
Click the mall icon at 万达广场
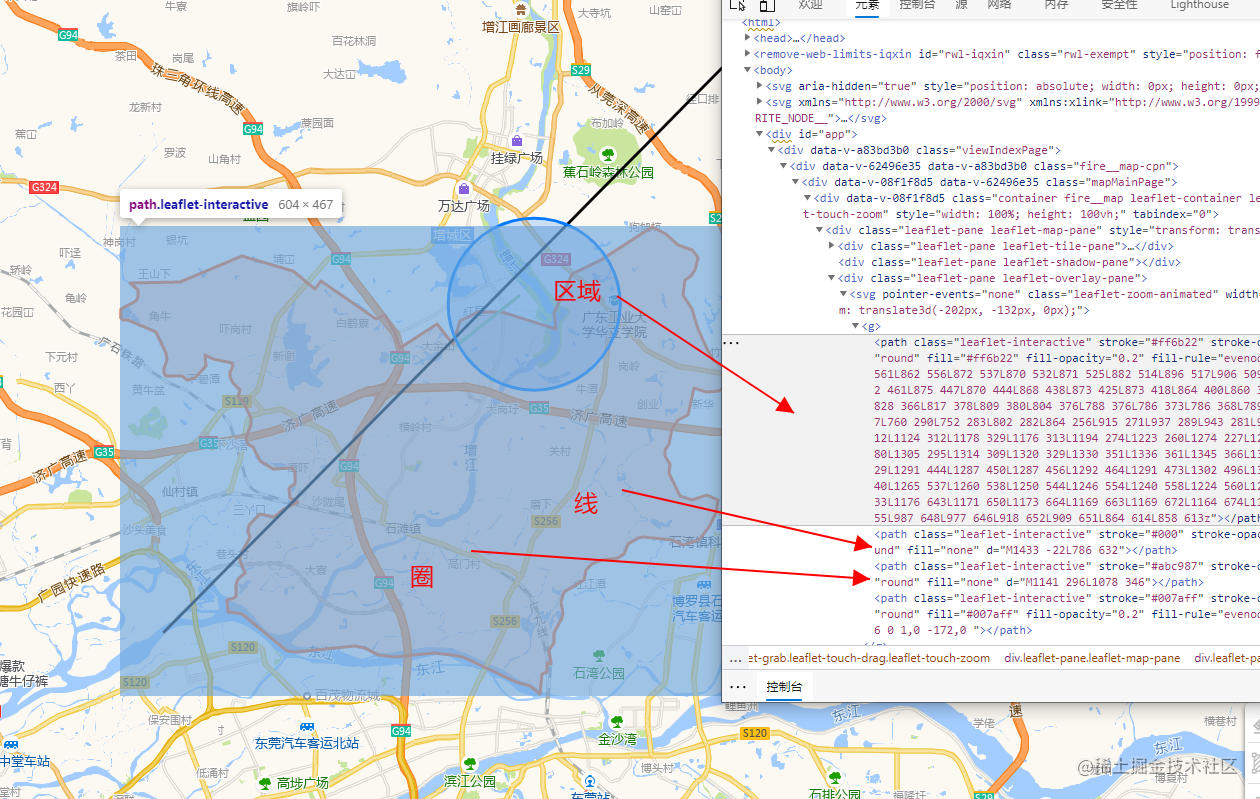pos(464,188)
